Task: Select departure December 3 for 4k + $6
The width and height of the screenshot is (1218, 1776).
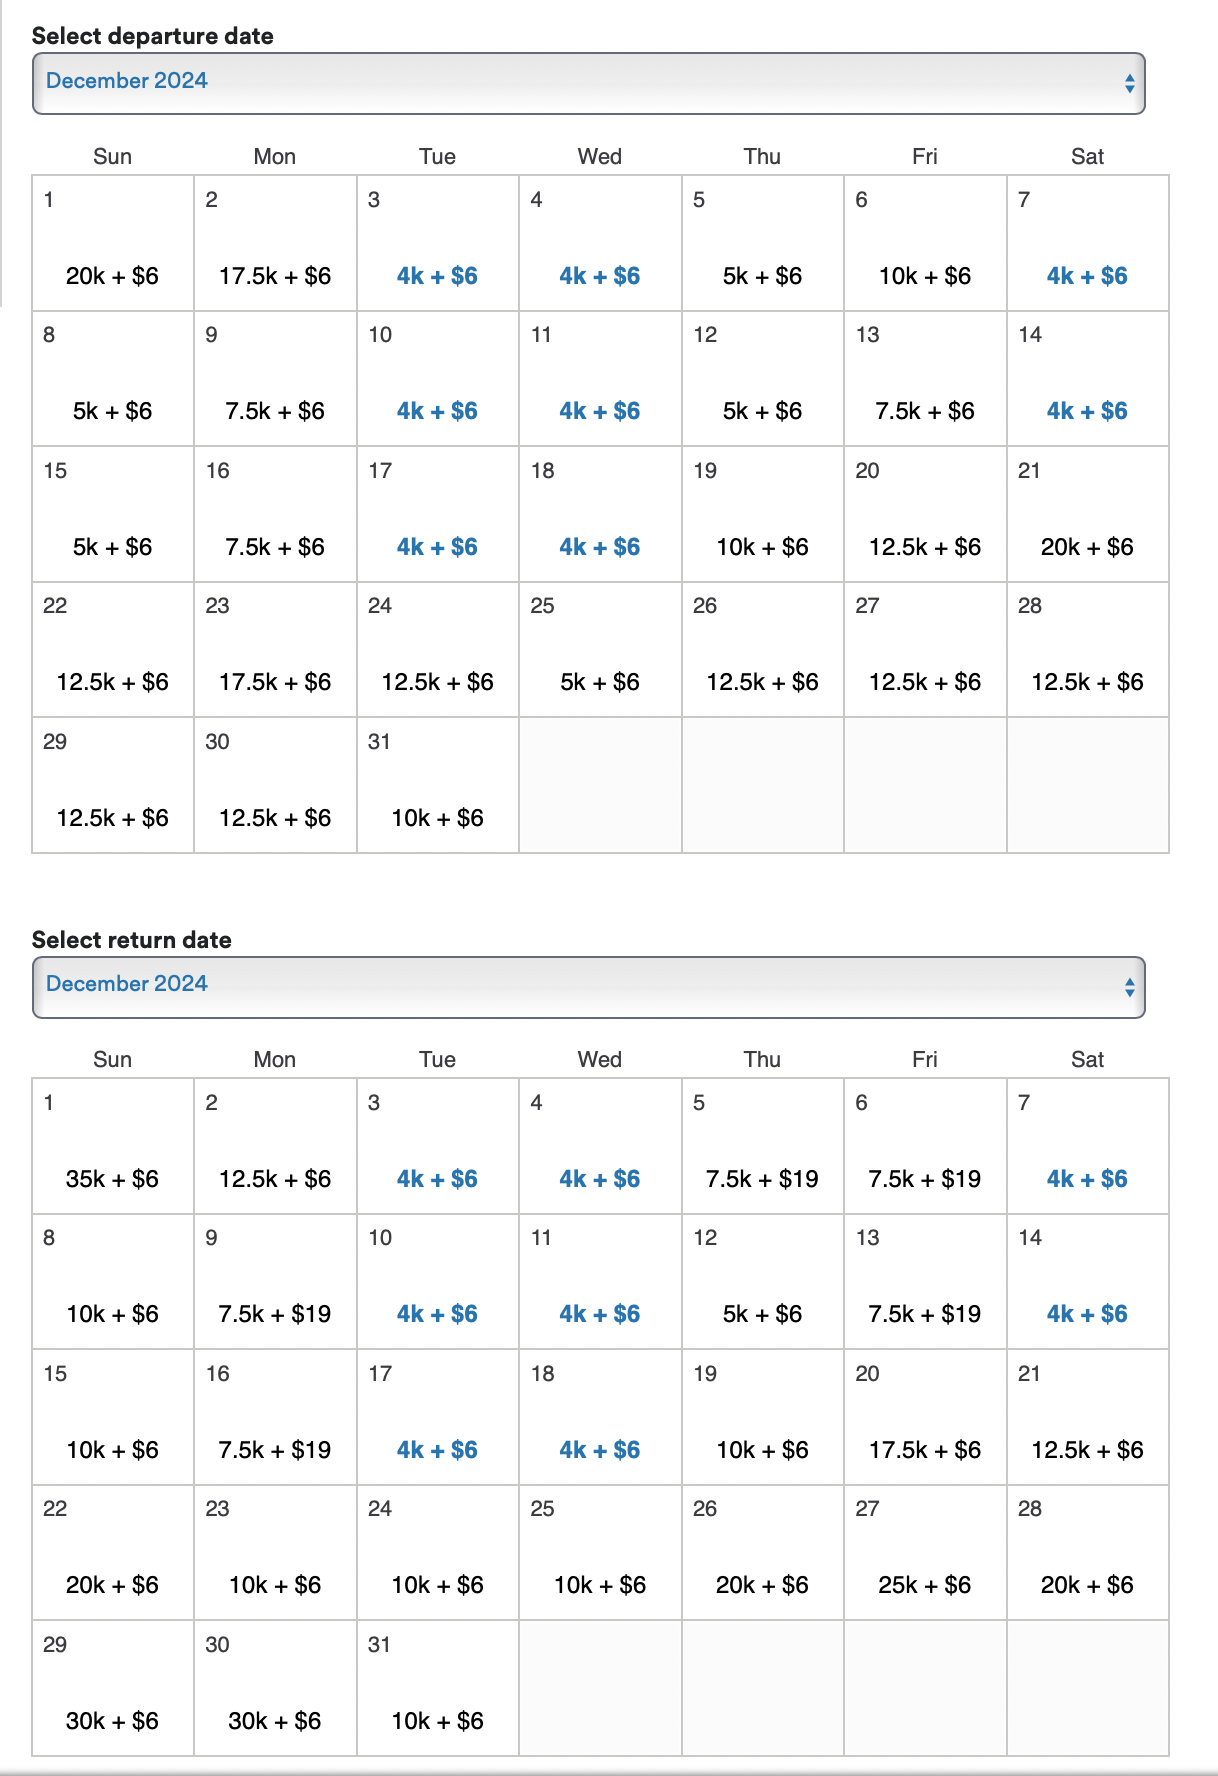Action: point(437,276)
